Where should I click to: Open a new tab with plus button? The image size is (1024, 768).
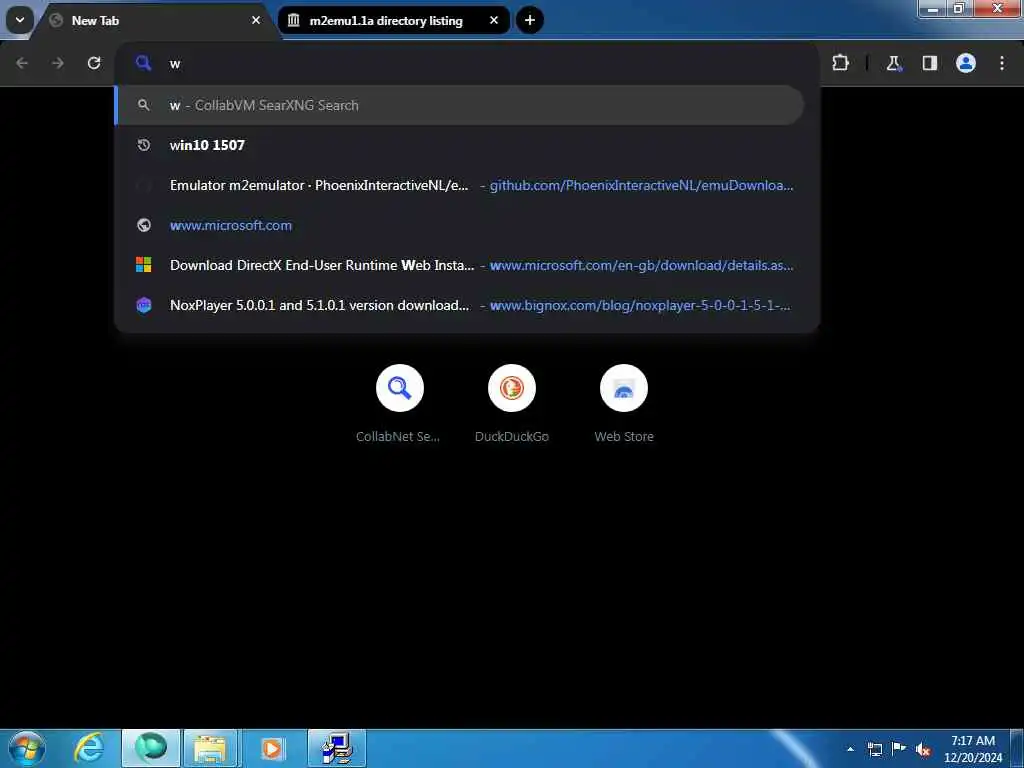(x=530, y=20)
